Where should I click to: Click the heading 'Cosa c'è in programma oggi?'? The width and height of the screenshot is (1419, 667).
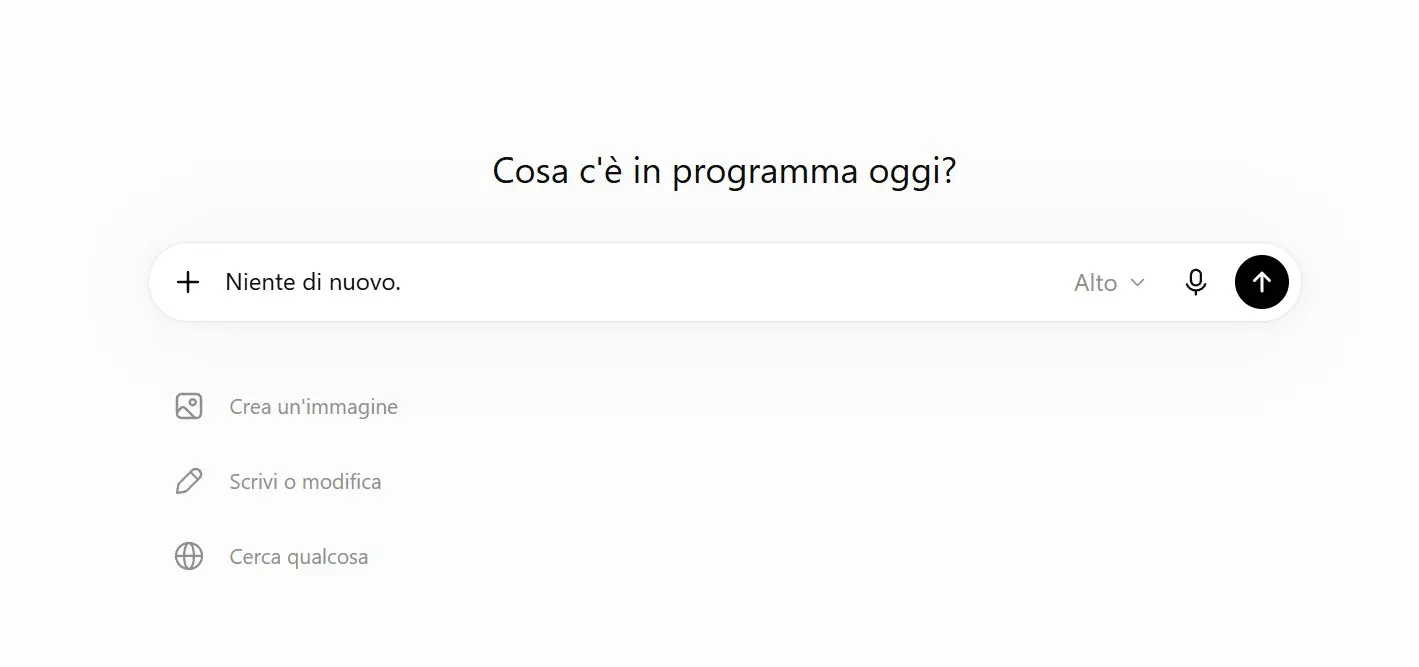coord(724,172)
